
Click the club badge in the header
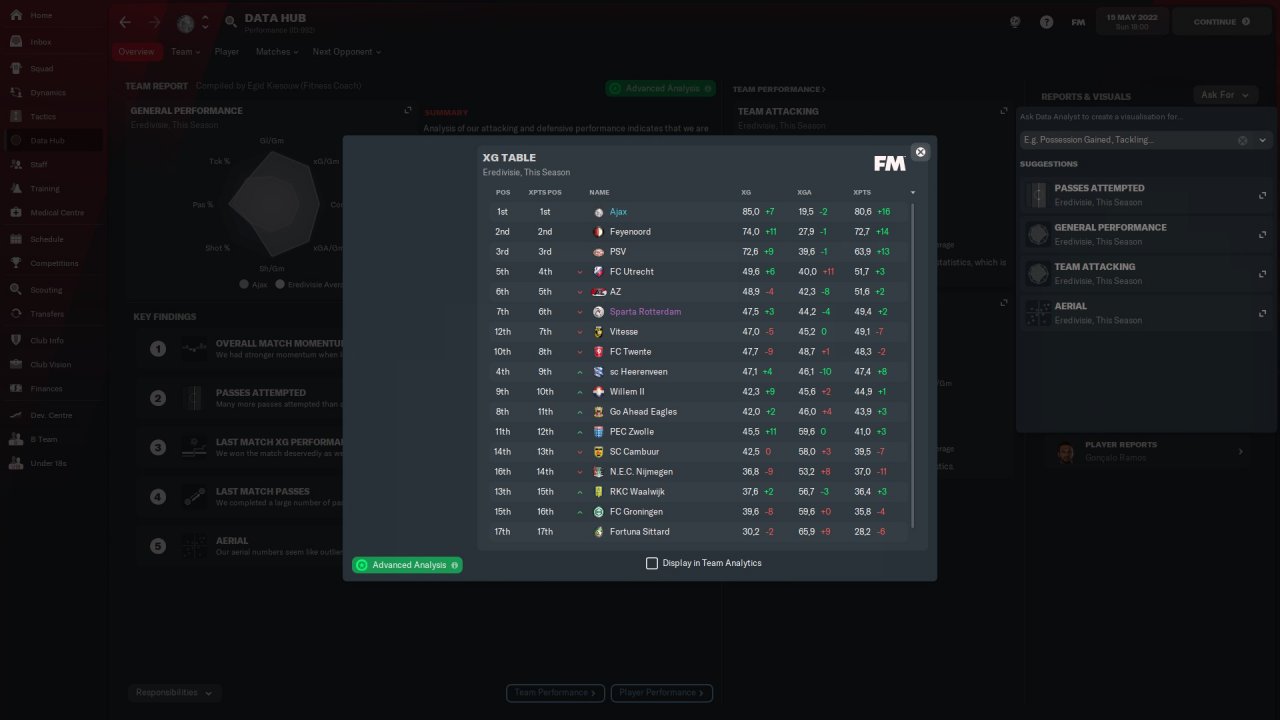[185, 22]
